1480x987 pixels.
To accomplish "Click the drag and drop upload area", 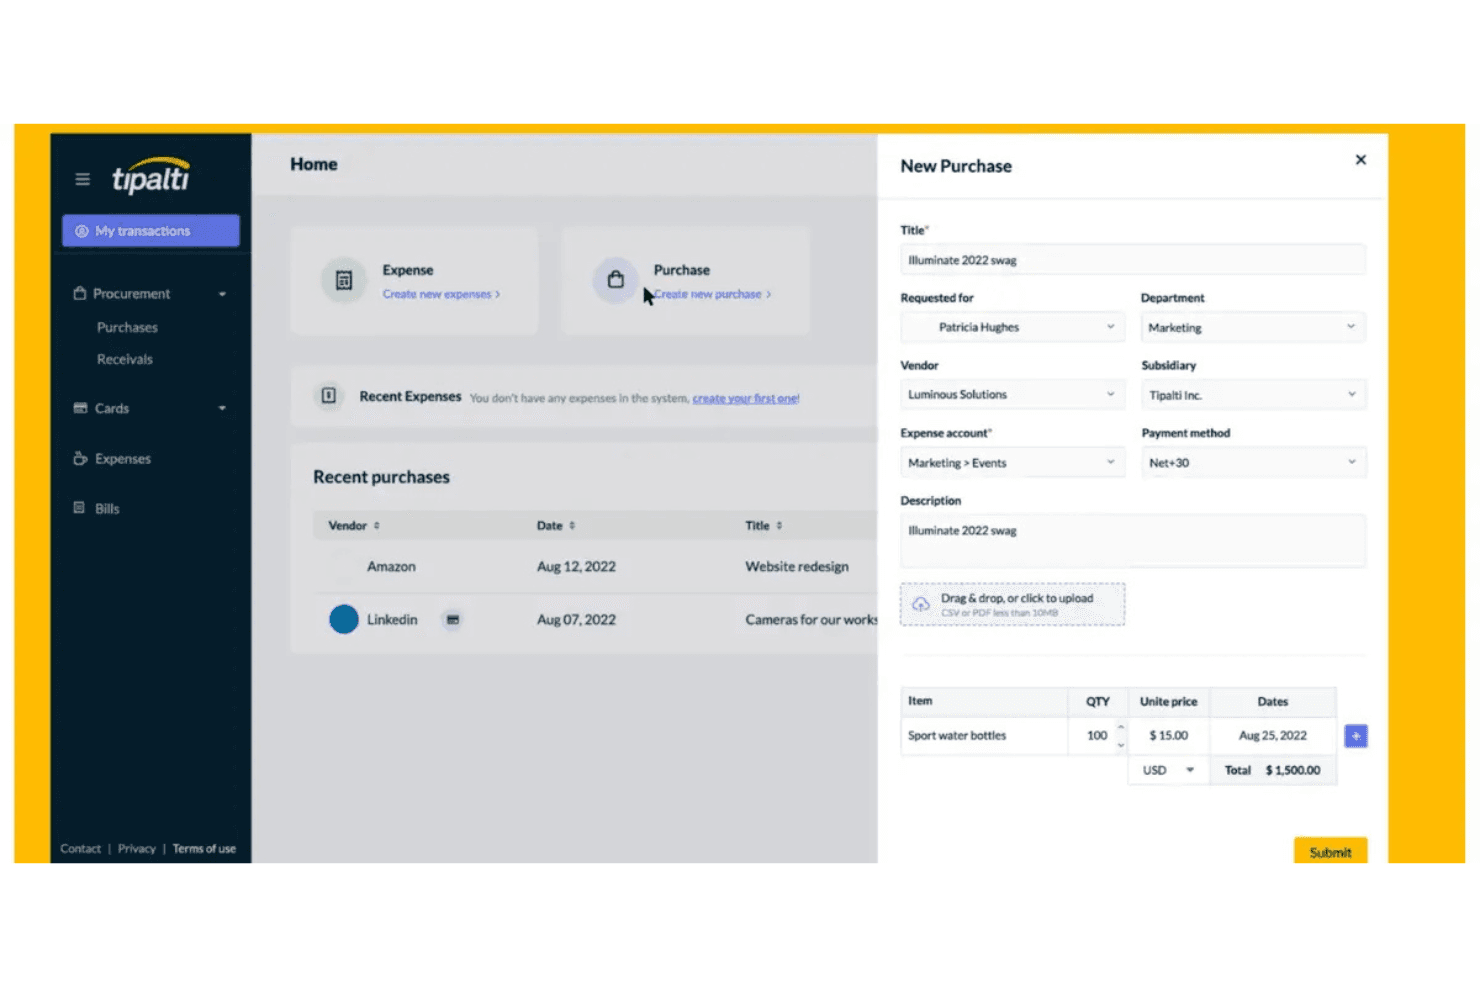I will point(1012,604).
